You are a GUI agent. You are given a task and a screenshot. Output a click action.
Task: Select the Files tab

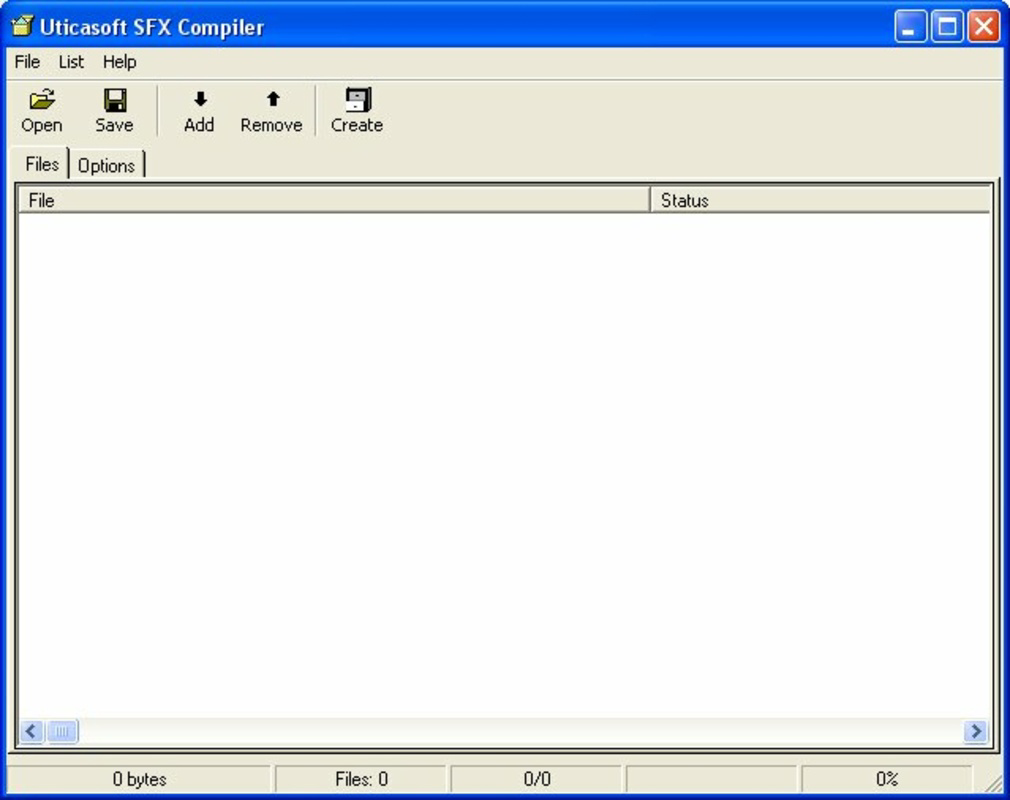click(40, 164)
